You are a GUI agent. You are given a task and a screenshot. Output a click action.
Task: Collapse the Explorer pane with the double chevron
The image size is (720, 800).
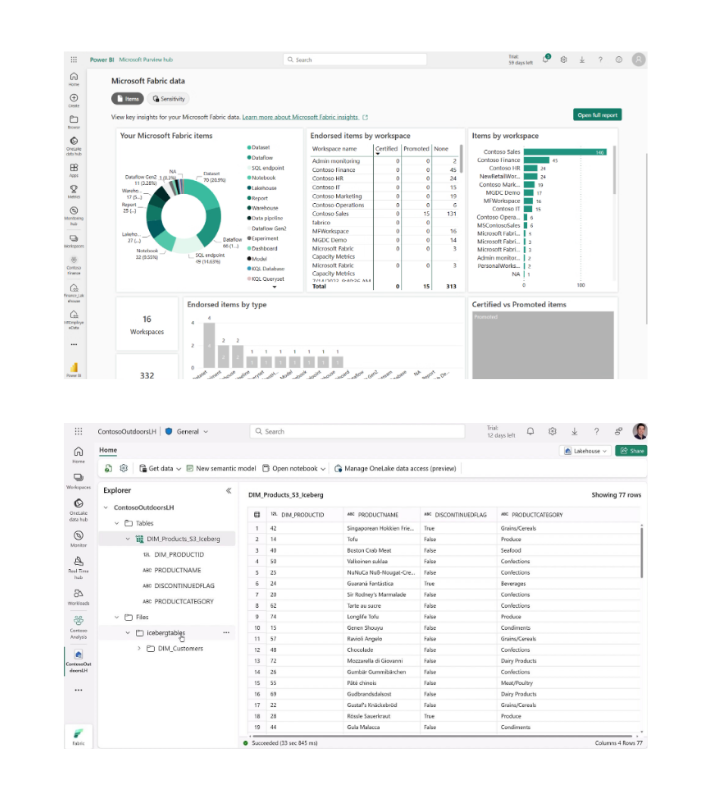coord(228,491)
